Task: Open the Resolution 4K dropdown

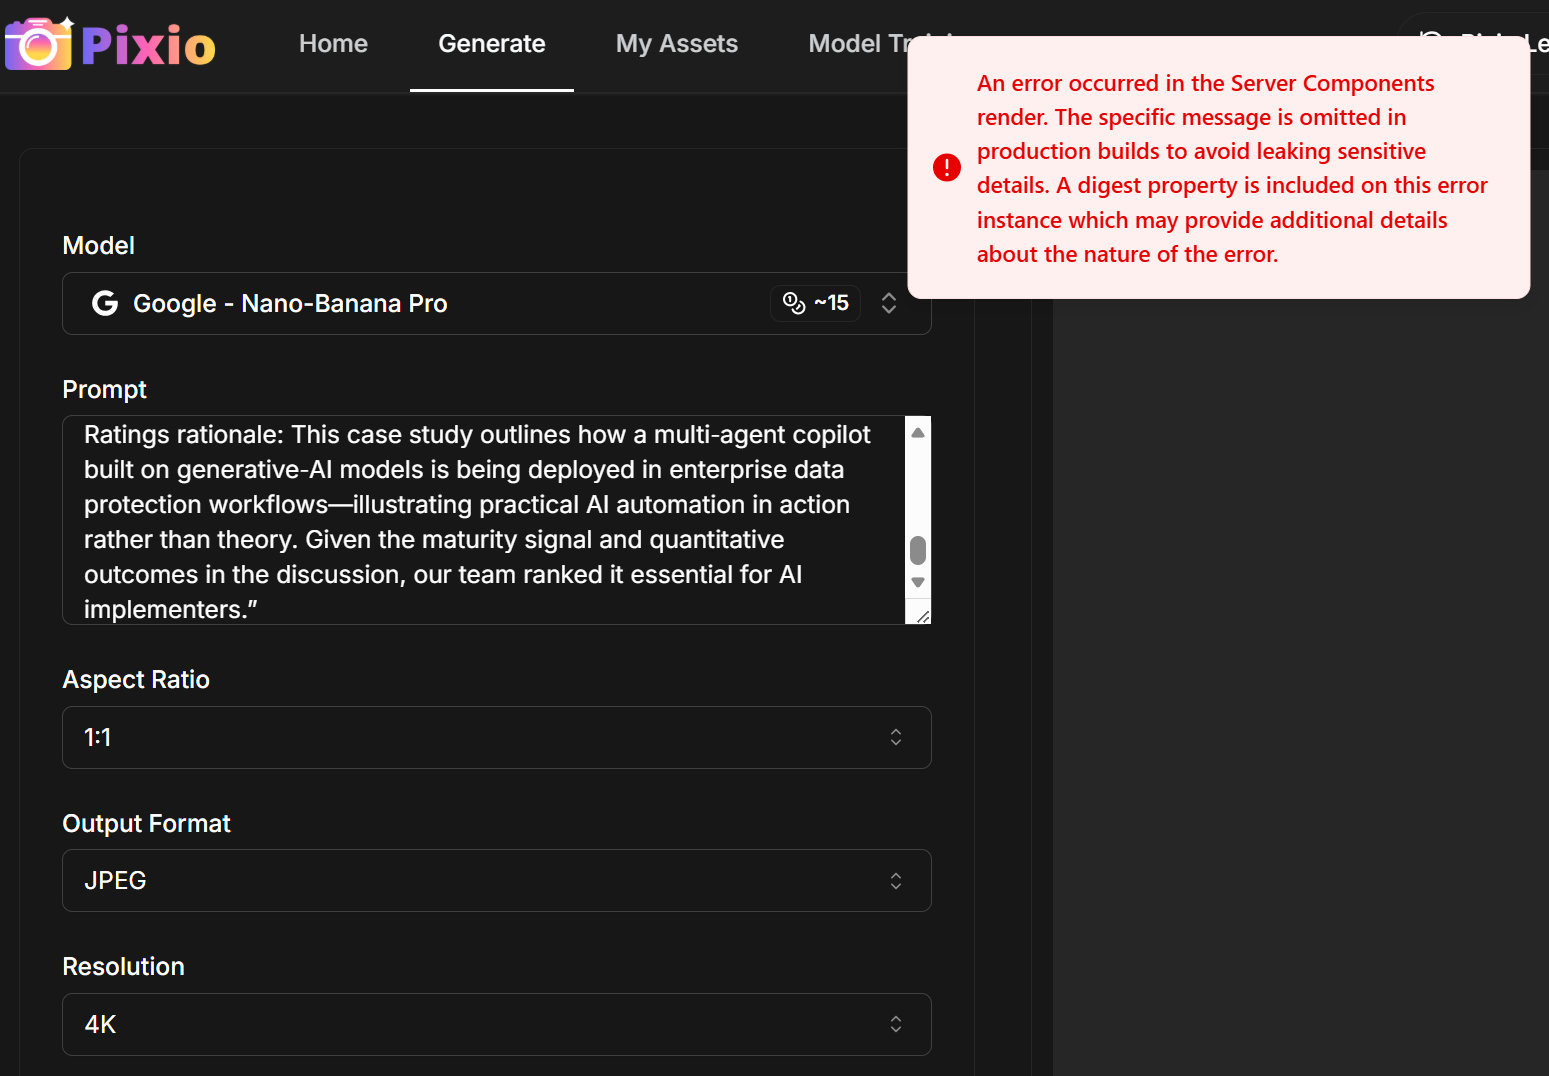Action: pos(497,1024)
